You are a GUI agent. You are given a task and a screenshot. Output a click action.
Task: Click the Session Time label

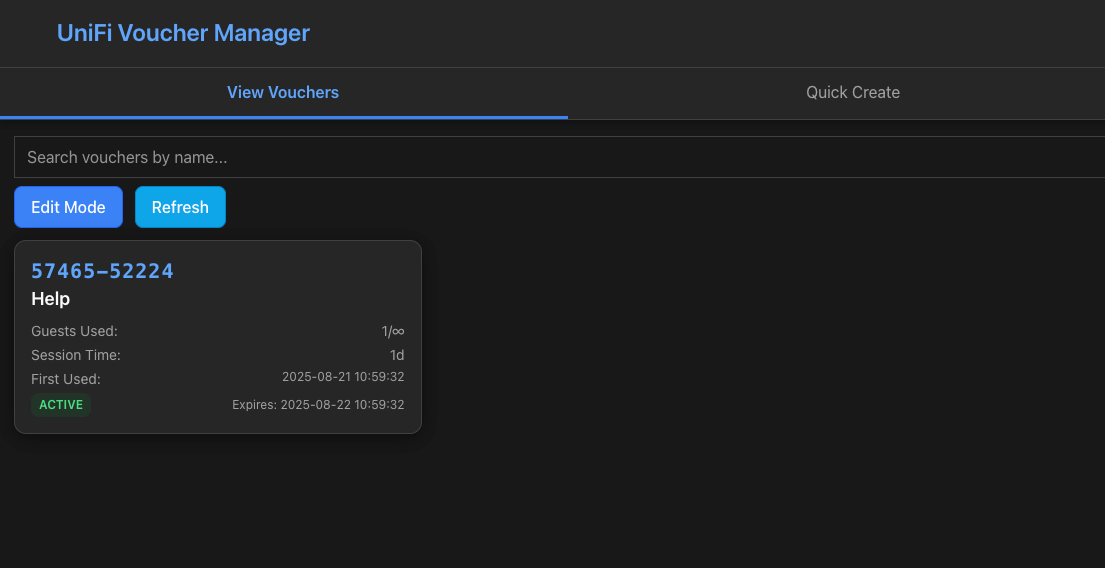[x=76, y=355]
